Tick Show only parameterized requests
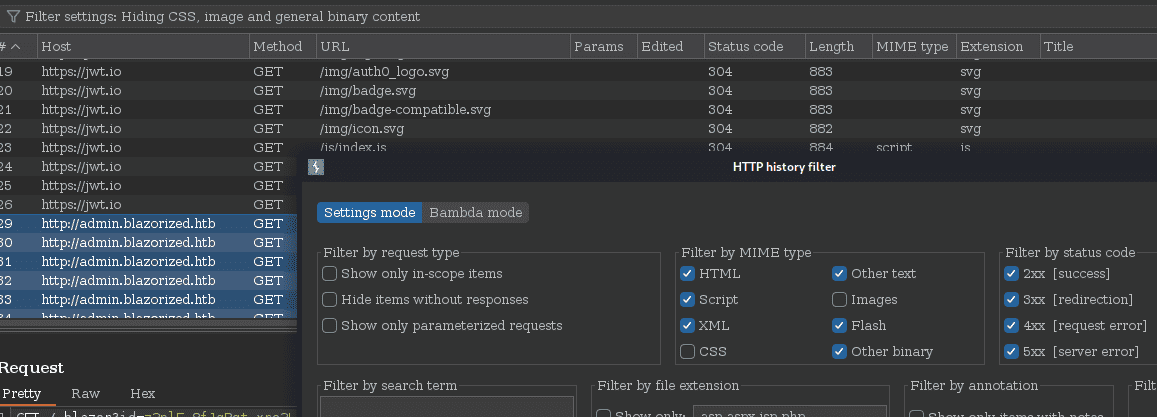1157x417 pixels. click(x=330, y=325)
